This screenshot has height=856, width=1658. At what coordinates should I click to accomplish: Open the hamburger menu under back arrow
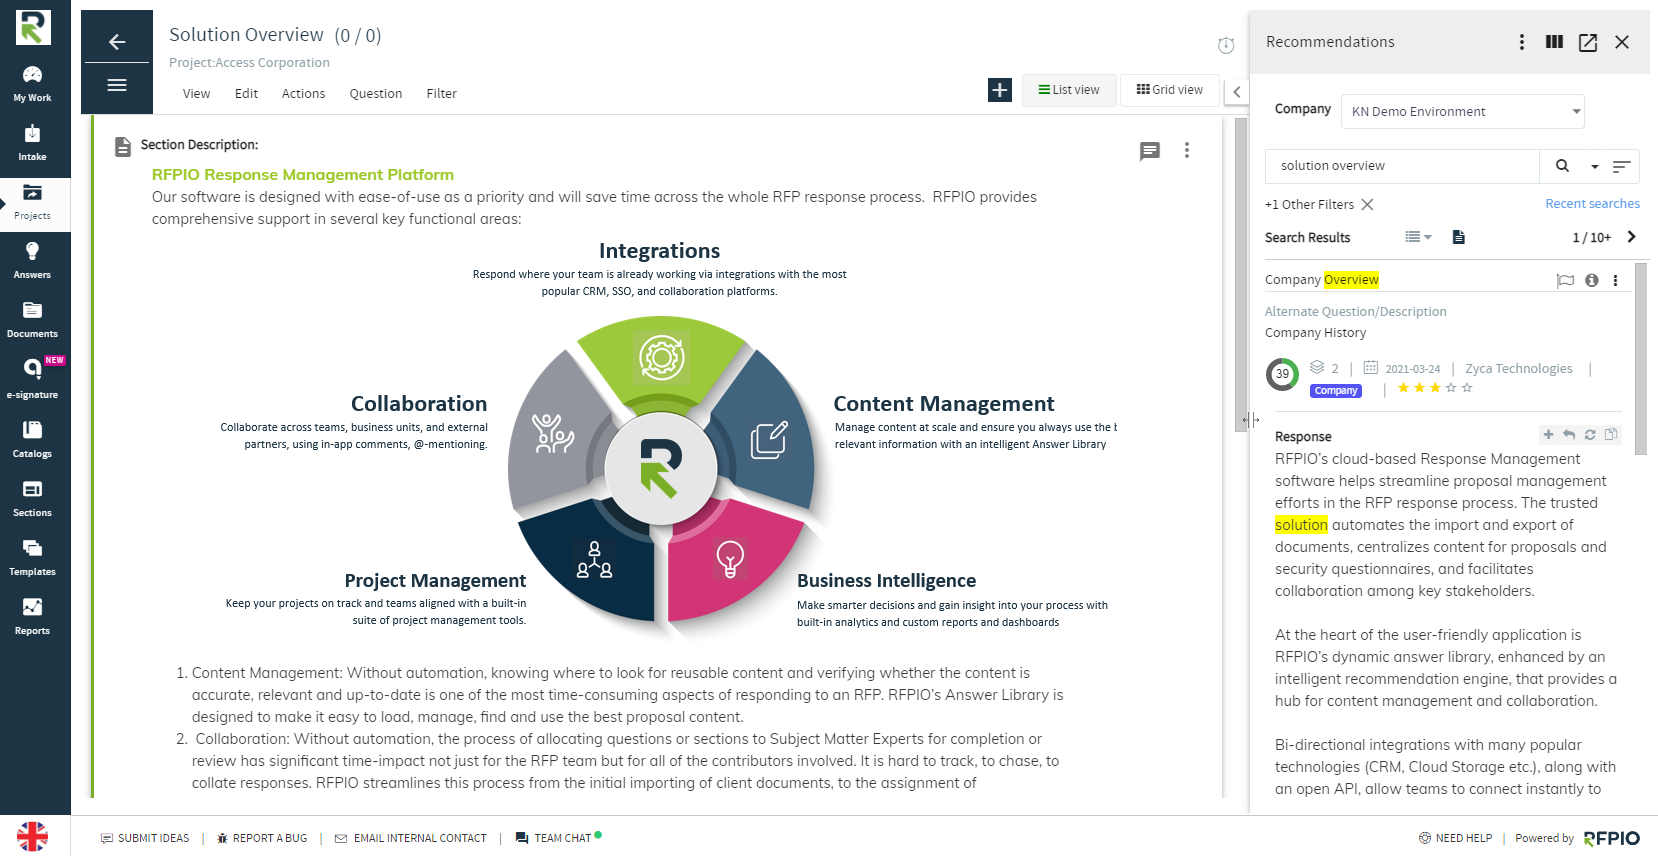pyautogui.click(x=117, y=85)
